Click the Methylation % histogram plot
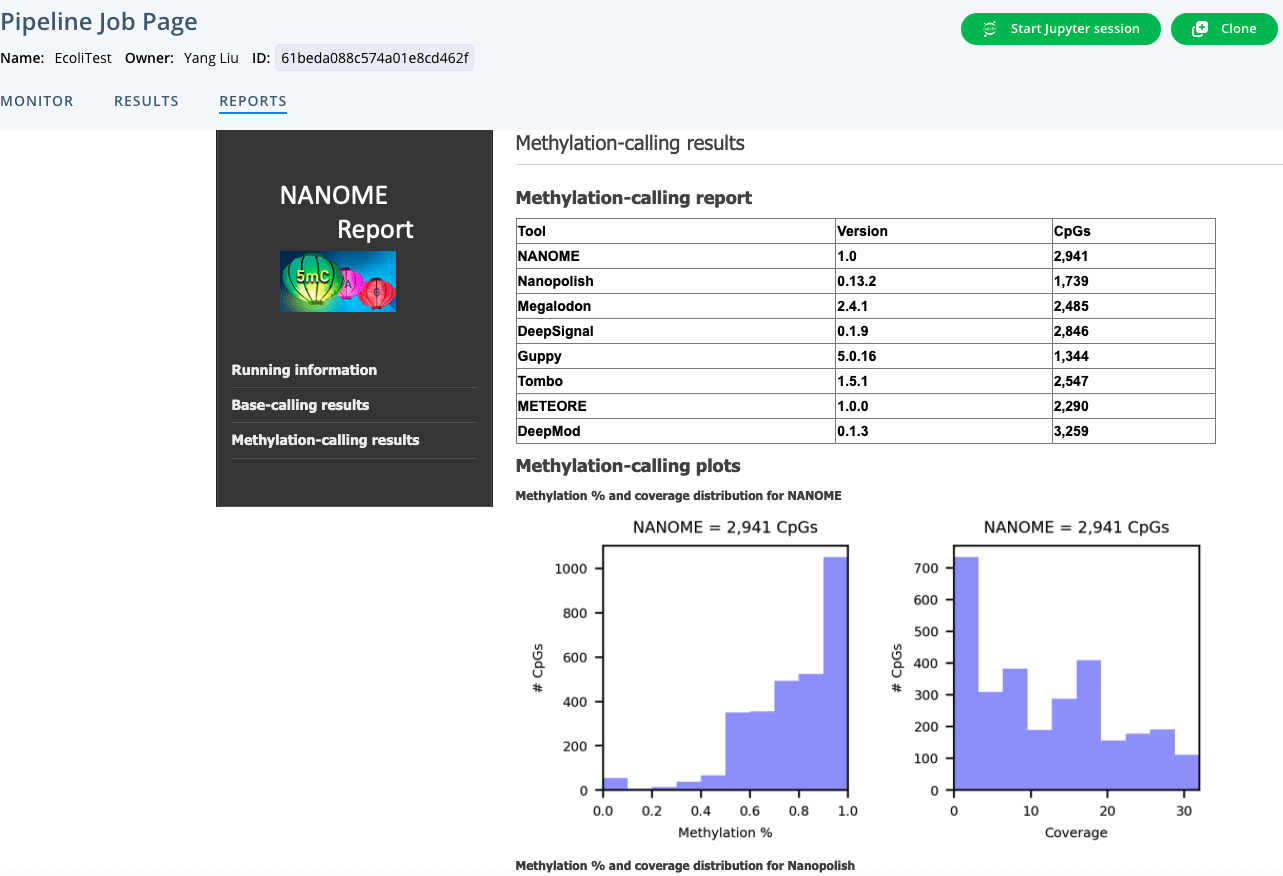Viewport: 1283px width, 876px height. (x=725, y=668)
